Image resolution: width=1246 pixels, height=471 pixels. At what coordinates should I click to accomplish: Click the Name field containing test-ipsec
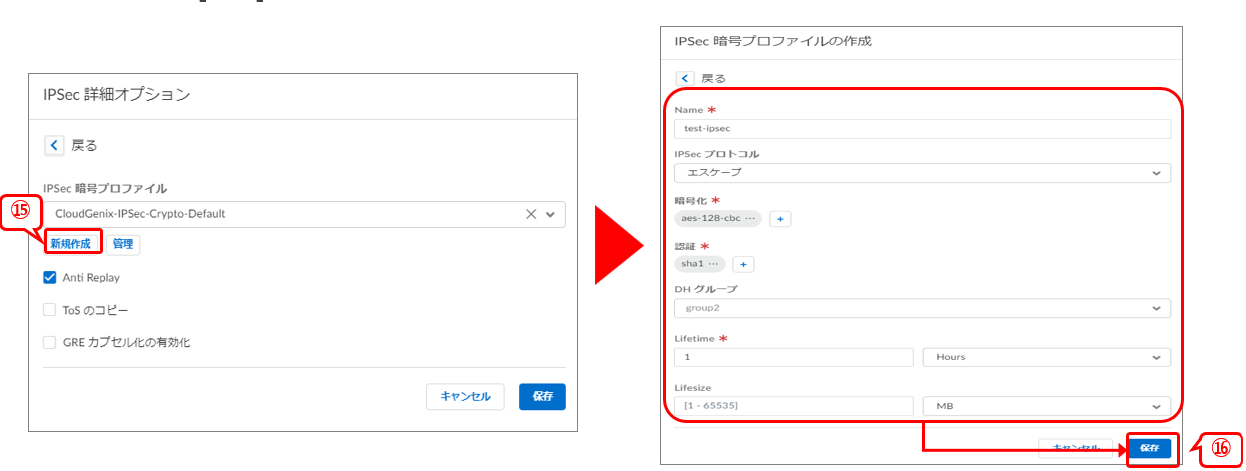coord(922,129)
